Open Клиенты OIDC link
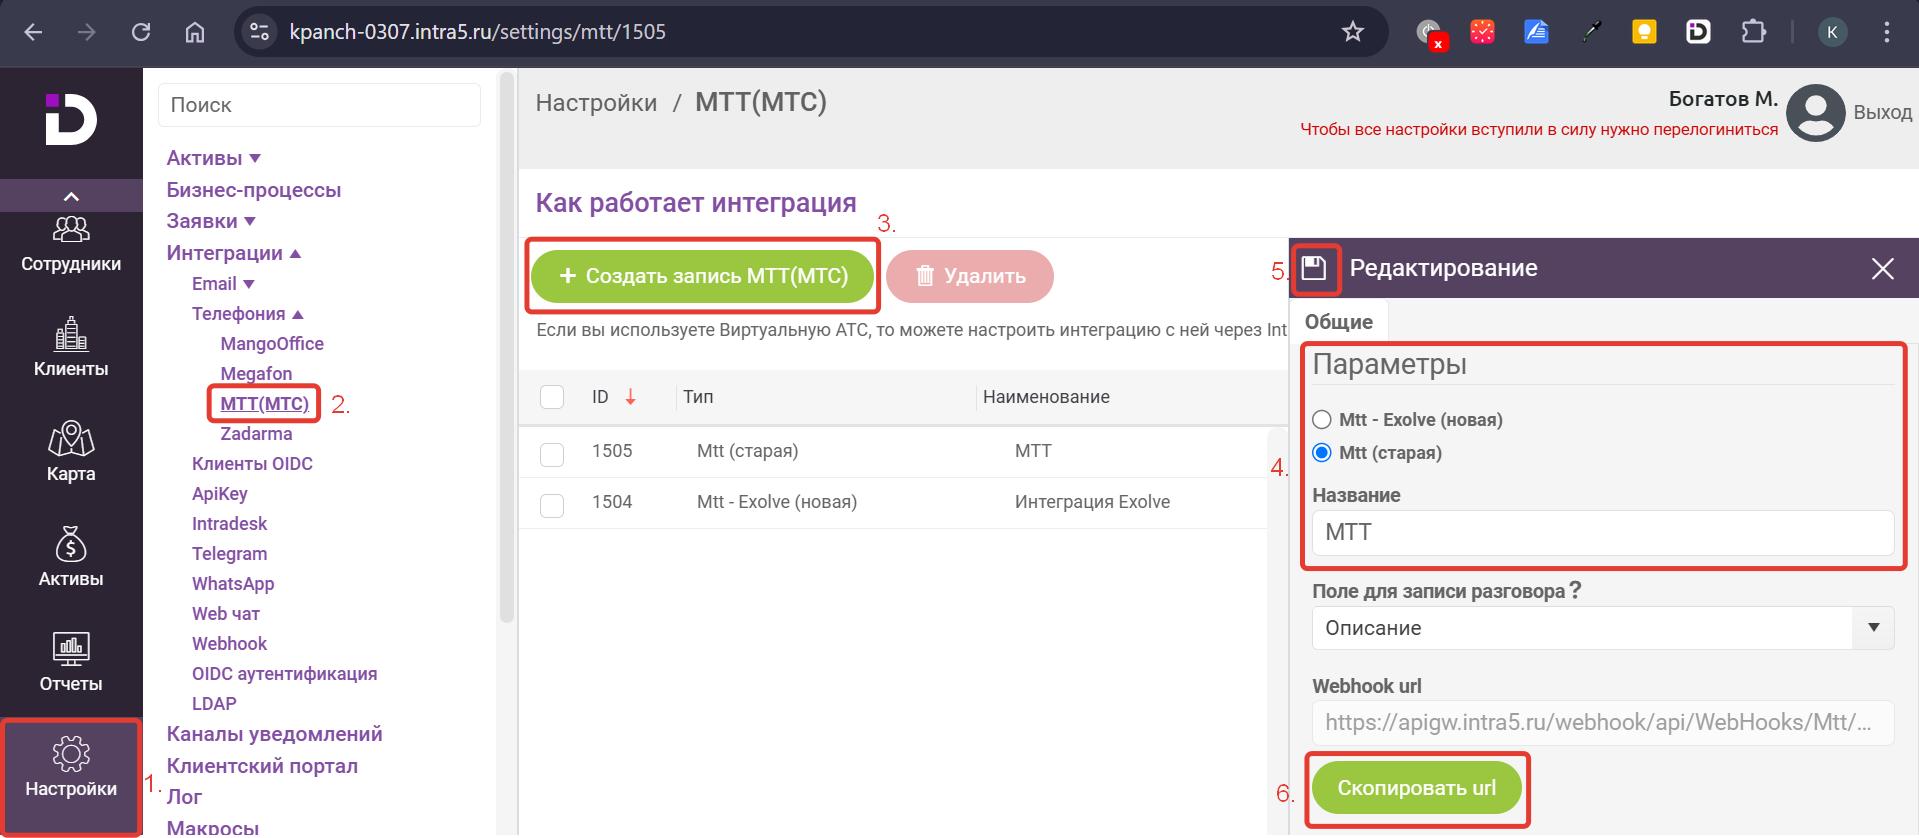This screenshot has height=838, width=1919. click(x=252, y=464)
